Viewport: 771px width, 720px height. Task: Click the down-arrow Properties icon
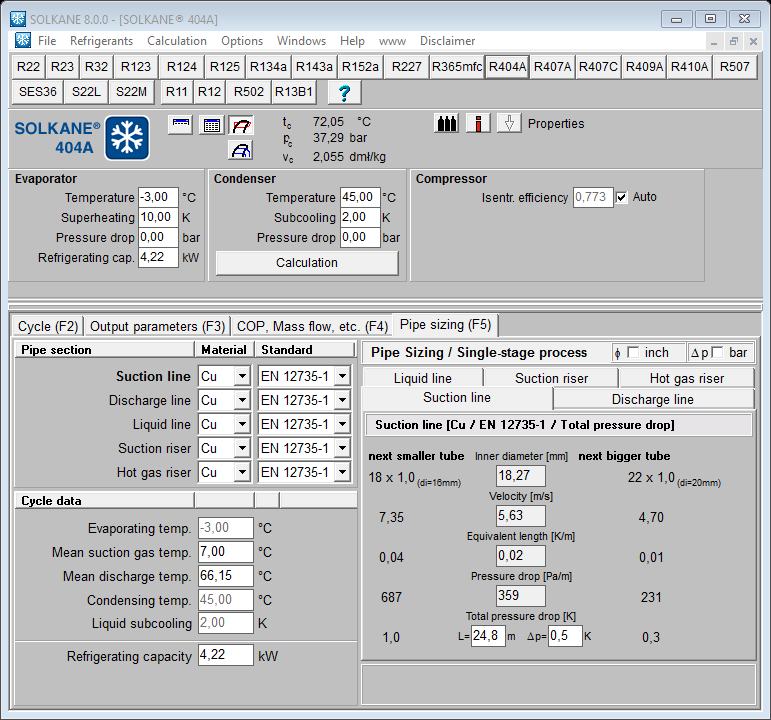point(509,123)
